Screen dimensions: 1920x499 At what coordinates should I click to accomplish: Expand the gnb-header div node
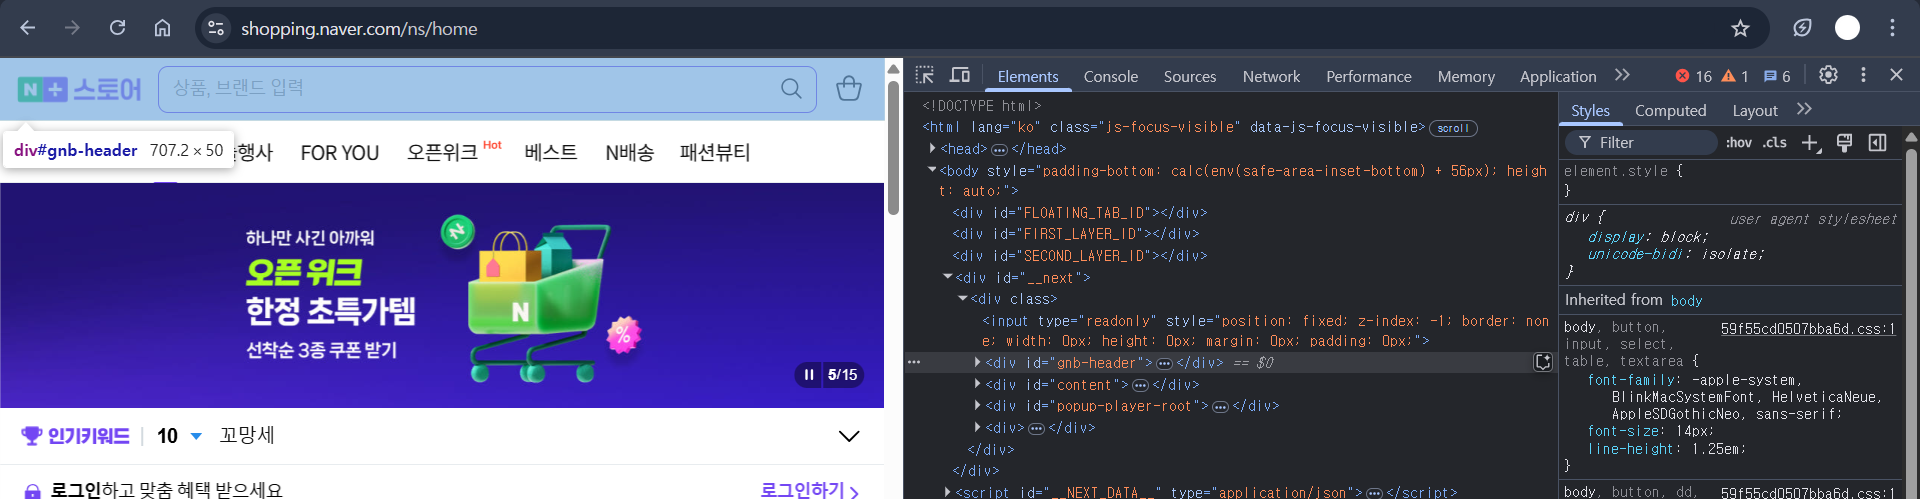click(x=977, y=362)
